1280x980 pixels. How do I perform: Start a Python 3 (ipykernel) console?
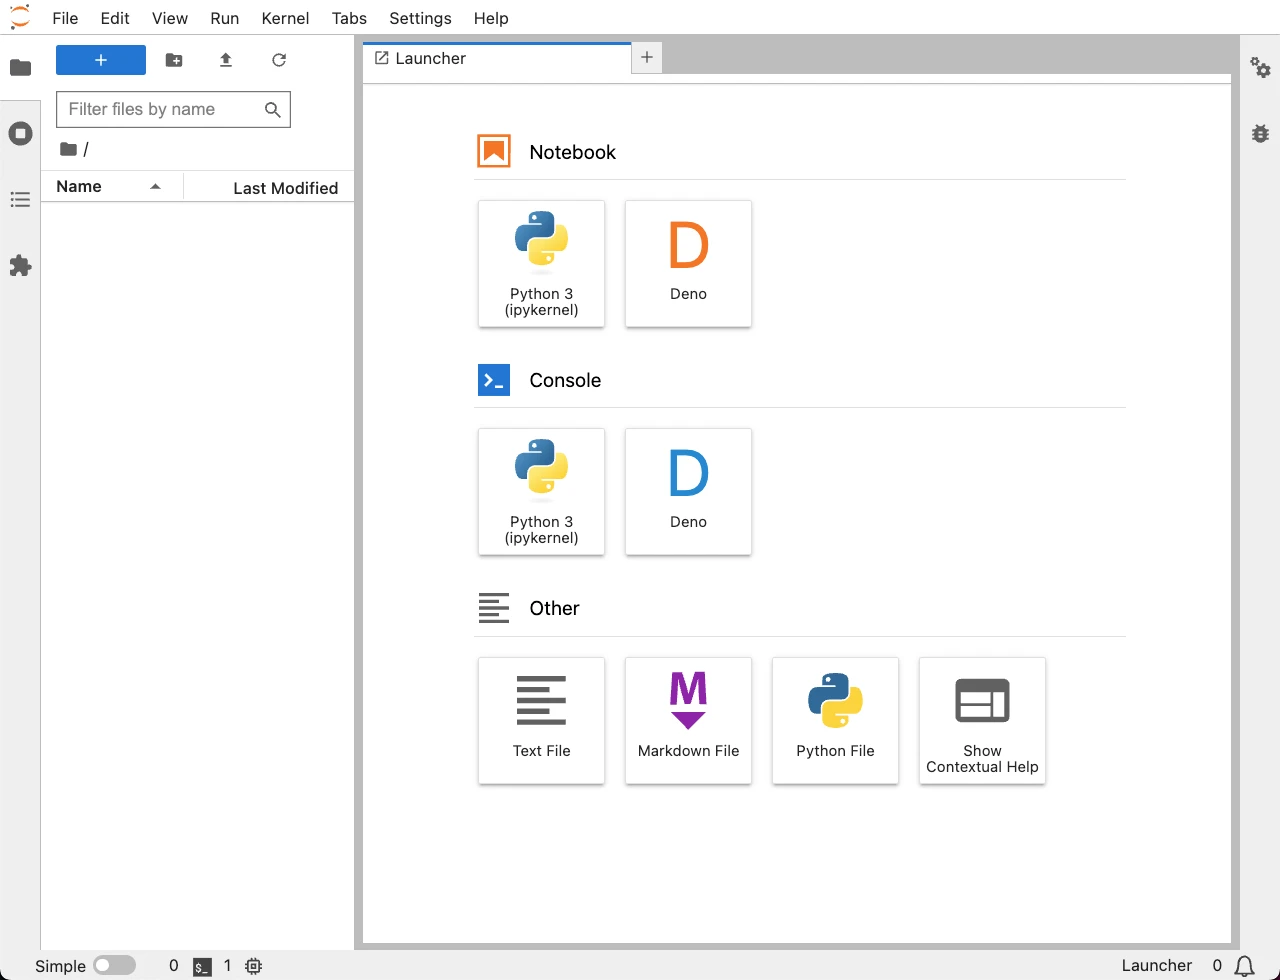coord(542,492)
